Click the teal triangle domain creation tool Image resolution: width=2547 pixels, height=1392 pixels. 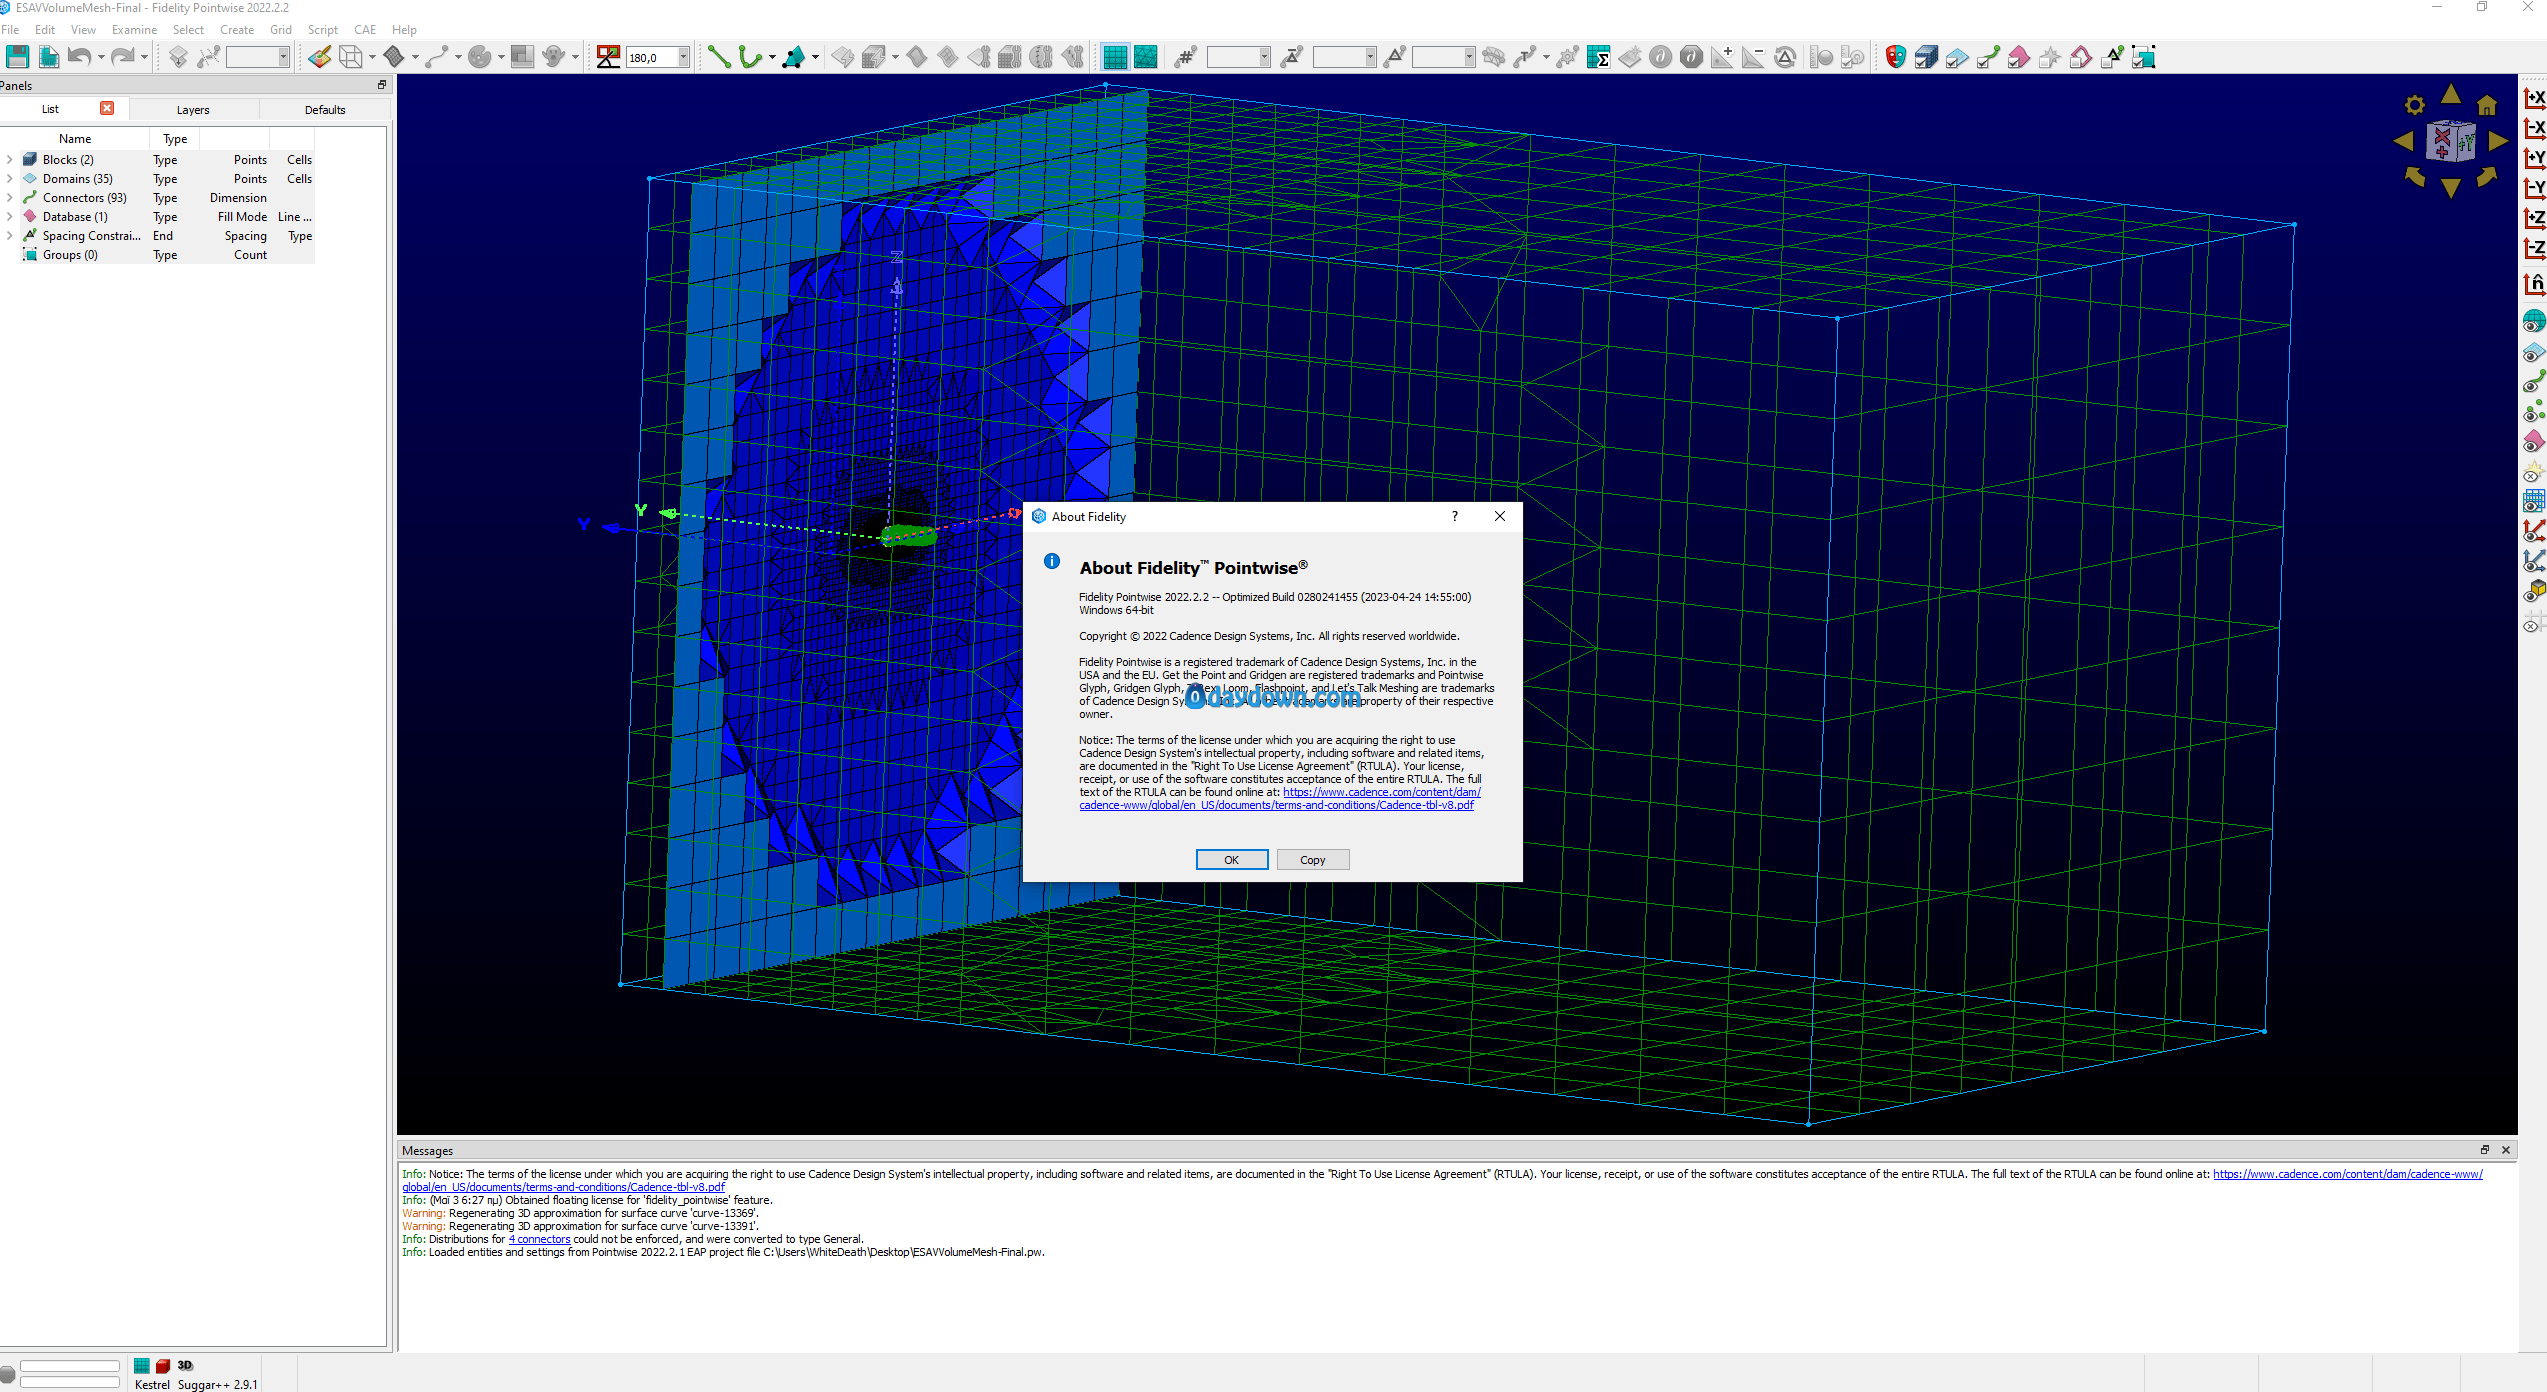point(795,57)
